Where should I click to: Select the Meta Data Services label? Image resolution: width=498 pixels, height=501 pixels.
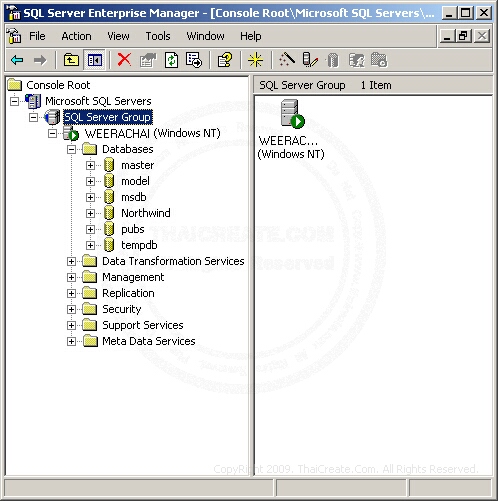[149, 341]
